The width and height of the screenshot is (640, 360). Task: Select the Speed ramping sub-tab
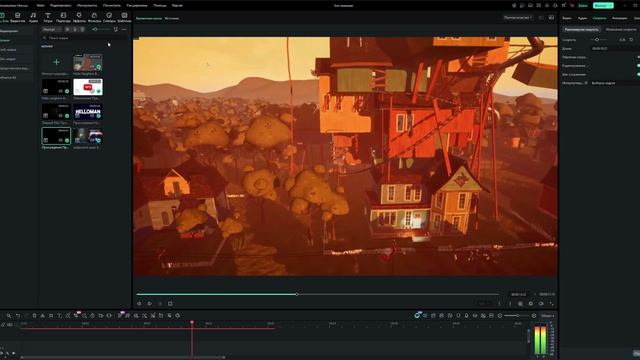pyautogui.click(x=620, y=29)
